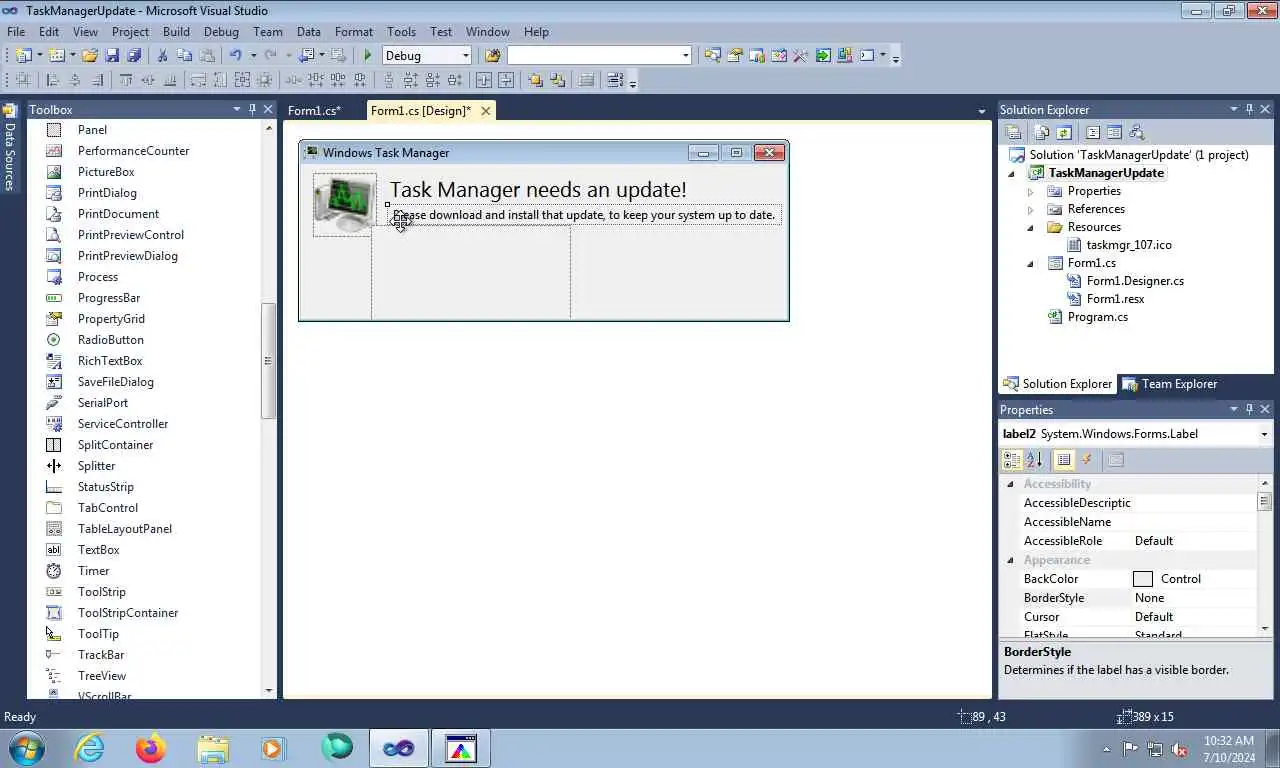Screen dimensions: 1280x768
Task: Click the View Code icon in Solution Explorer
Action: pos(1093,132)
